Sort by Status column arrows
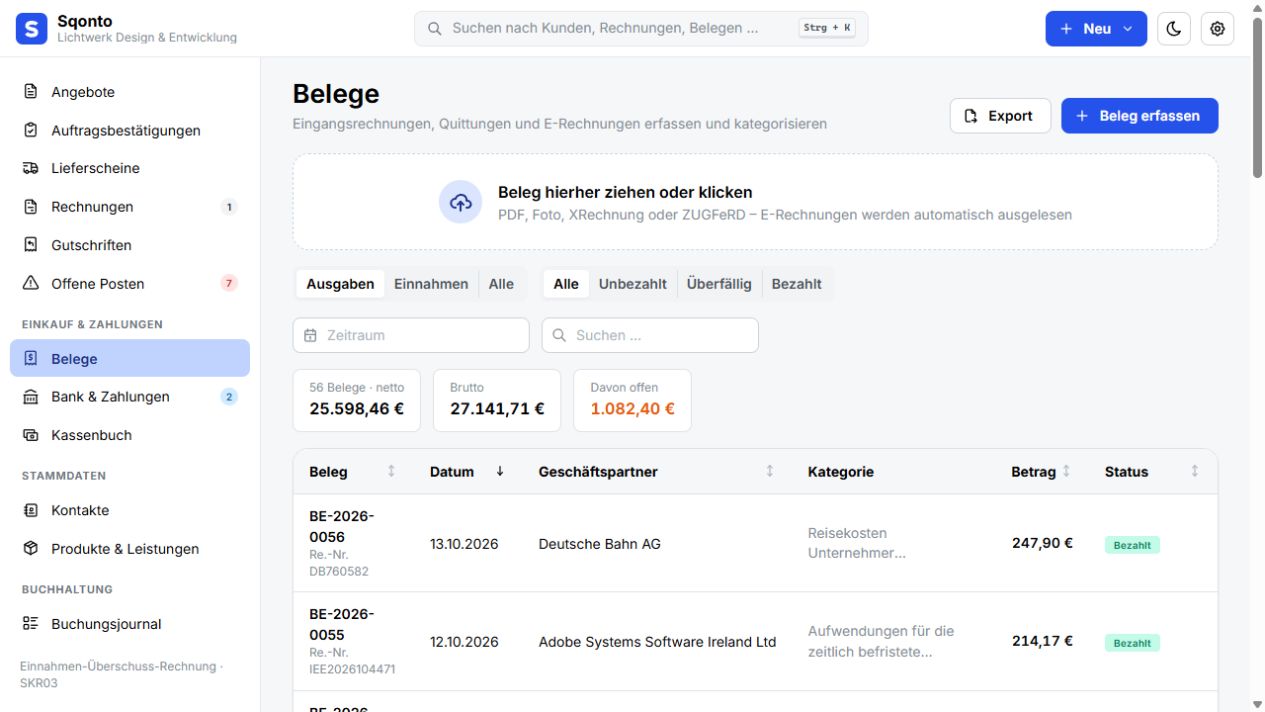1265x712 pixels. tap(1194, 471)
